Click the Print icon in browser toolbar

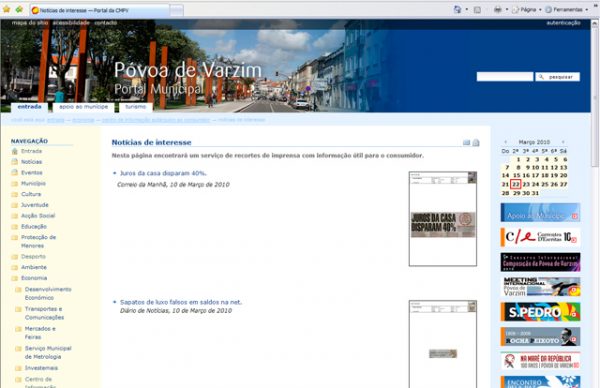click(497, 10)
